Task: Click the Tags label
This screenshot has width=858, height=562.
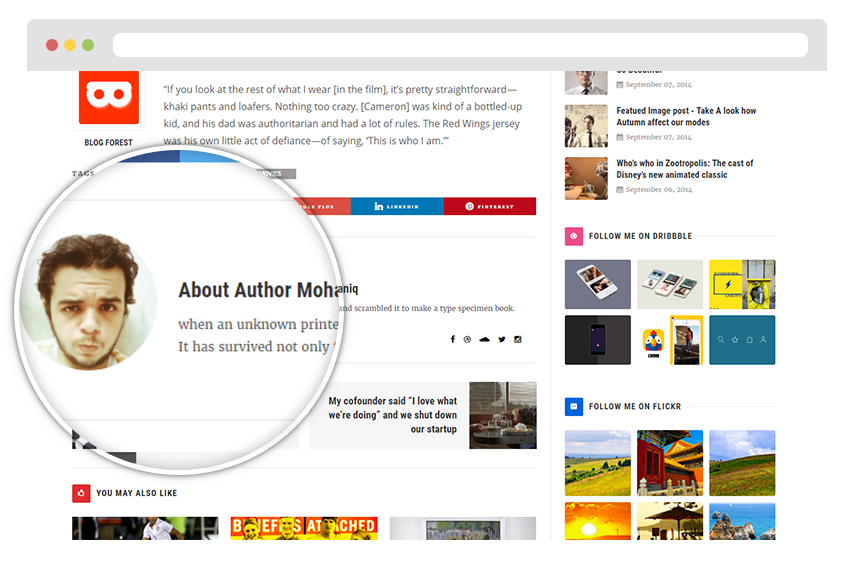Action: tap(83, 173)
